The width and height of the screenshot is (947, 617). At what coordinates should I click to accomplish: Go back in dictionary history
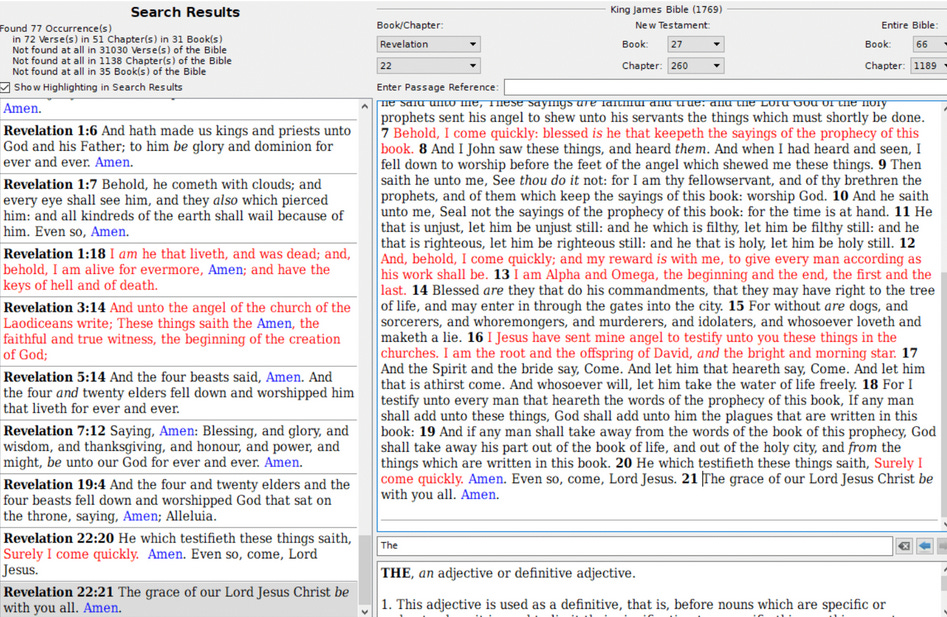coord(924,546)
